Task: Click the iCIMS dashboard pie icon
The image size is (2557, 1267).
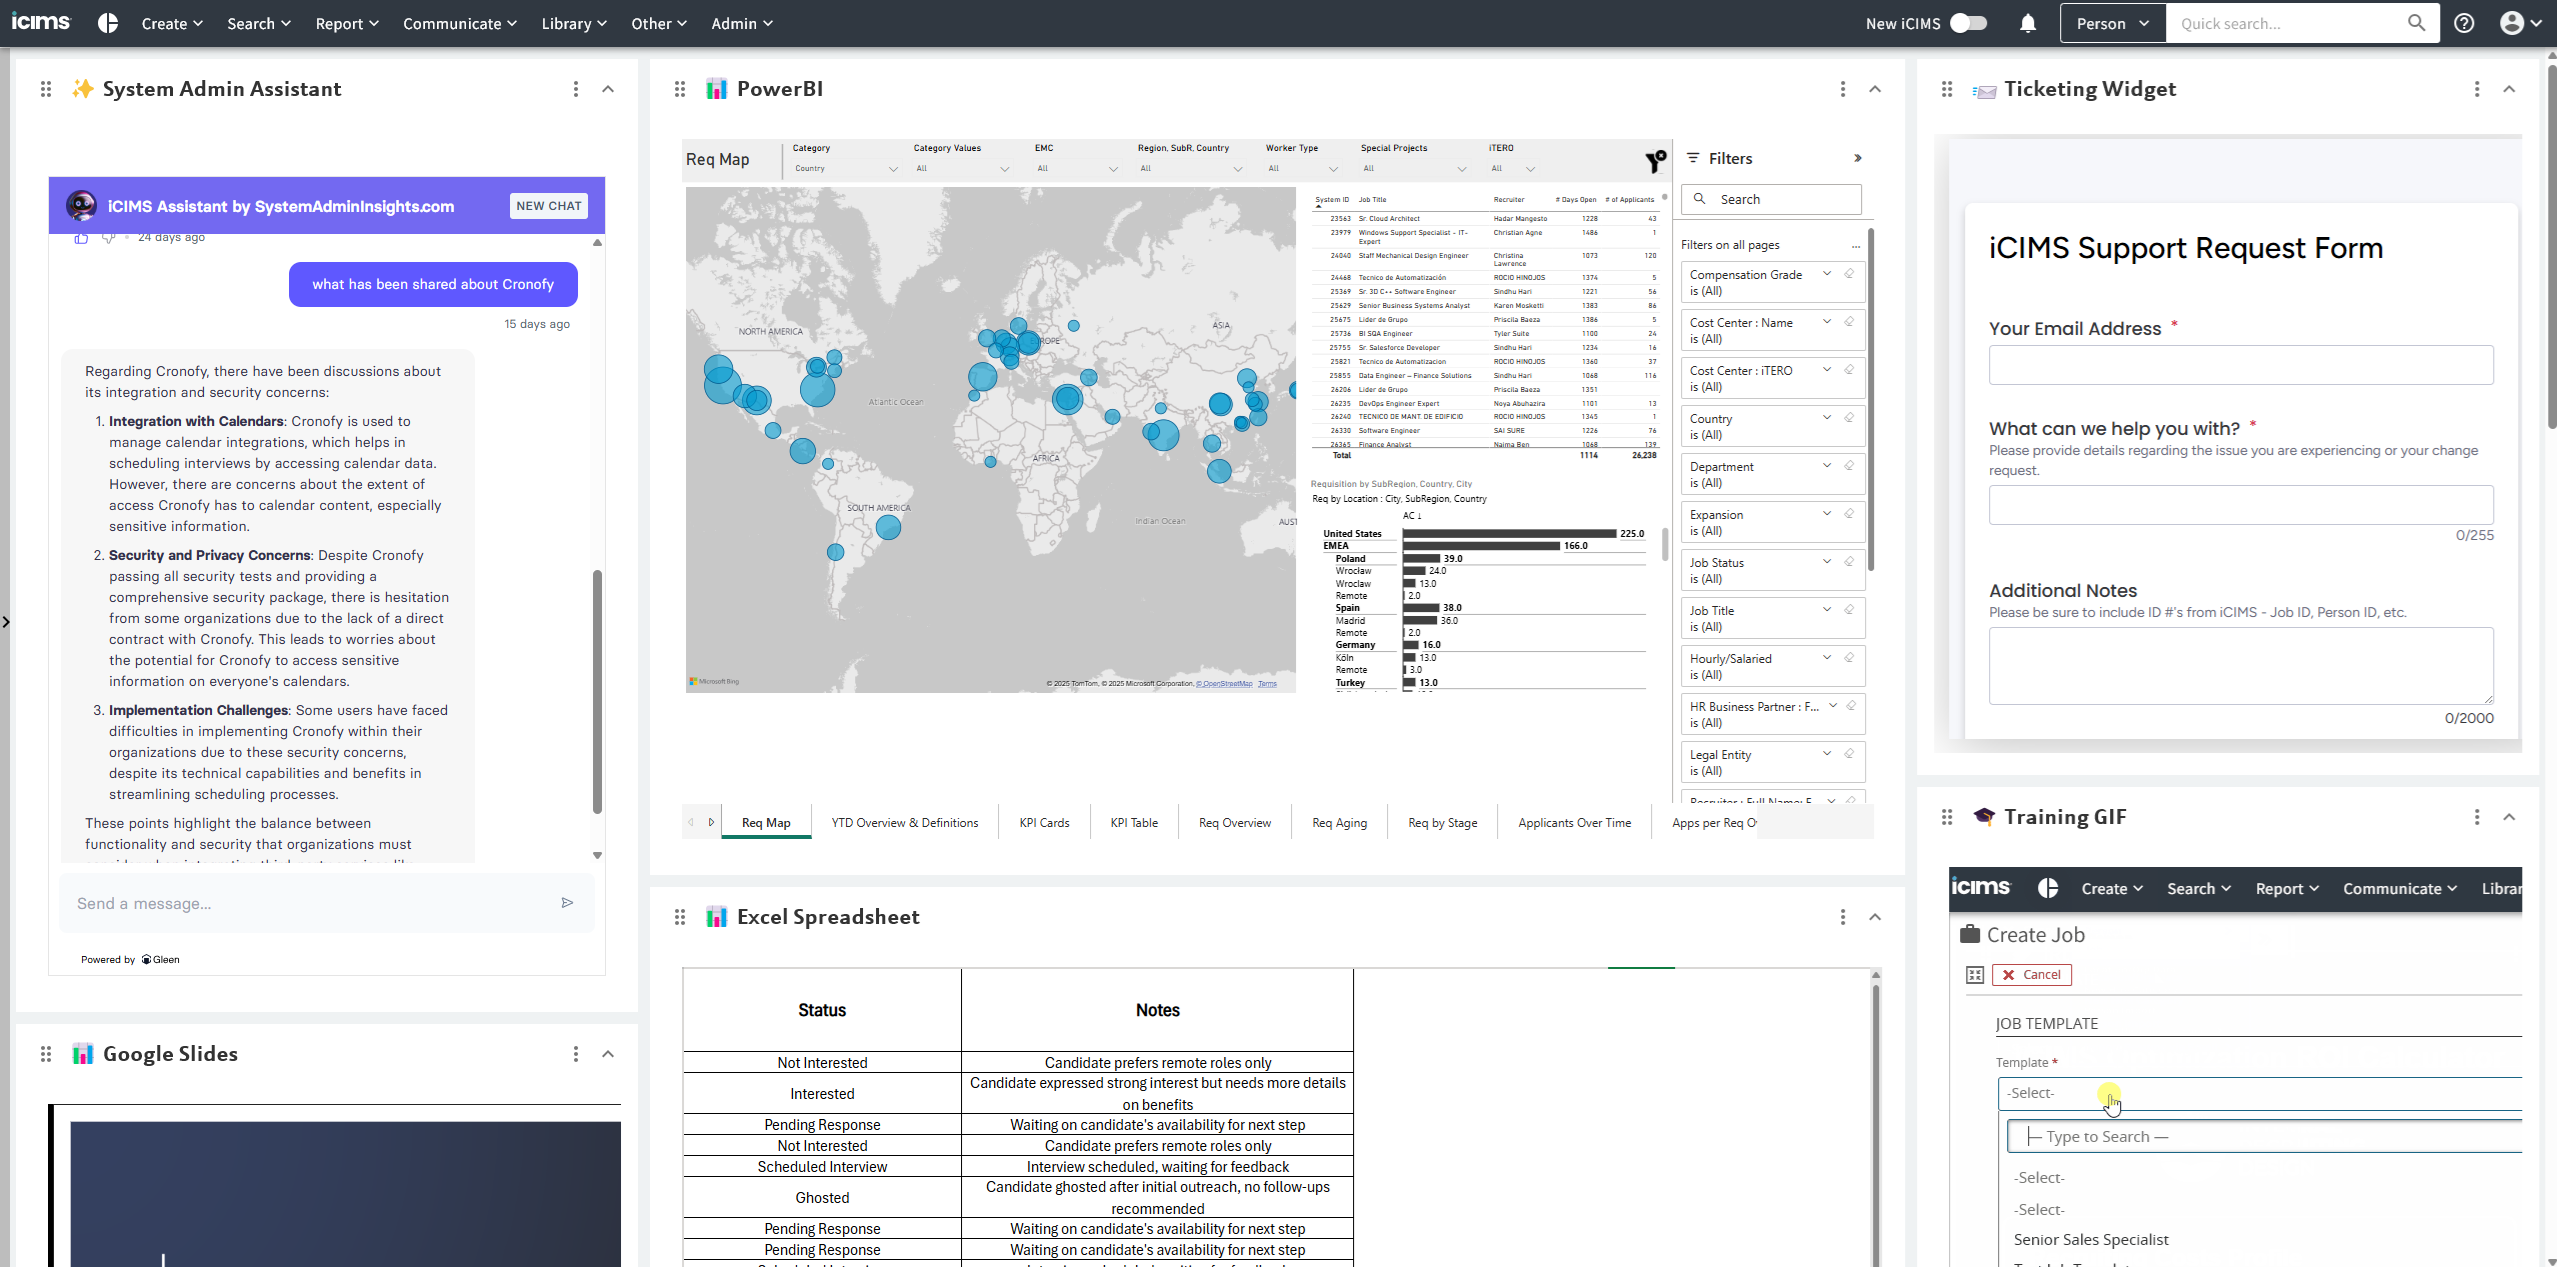Action: click(x=108, y=23)
